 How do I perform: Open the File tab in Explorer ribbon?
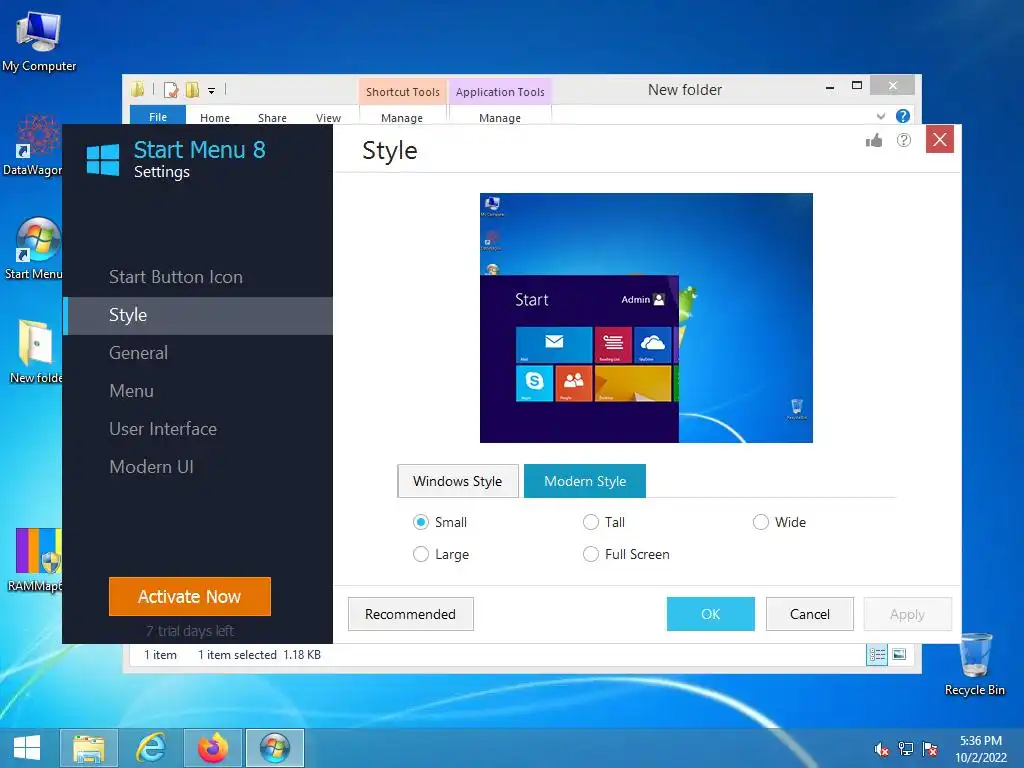pos(158,116)
